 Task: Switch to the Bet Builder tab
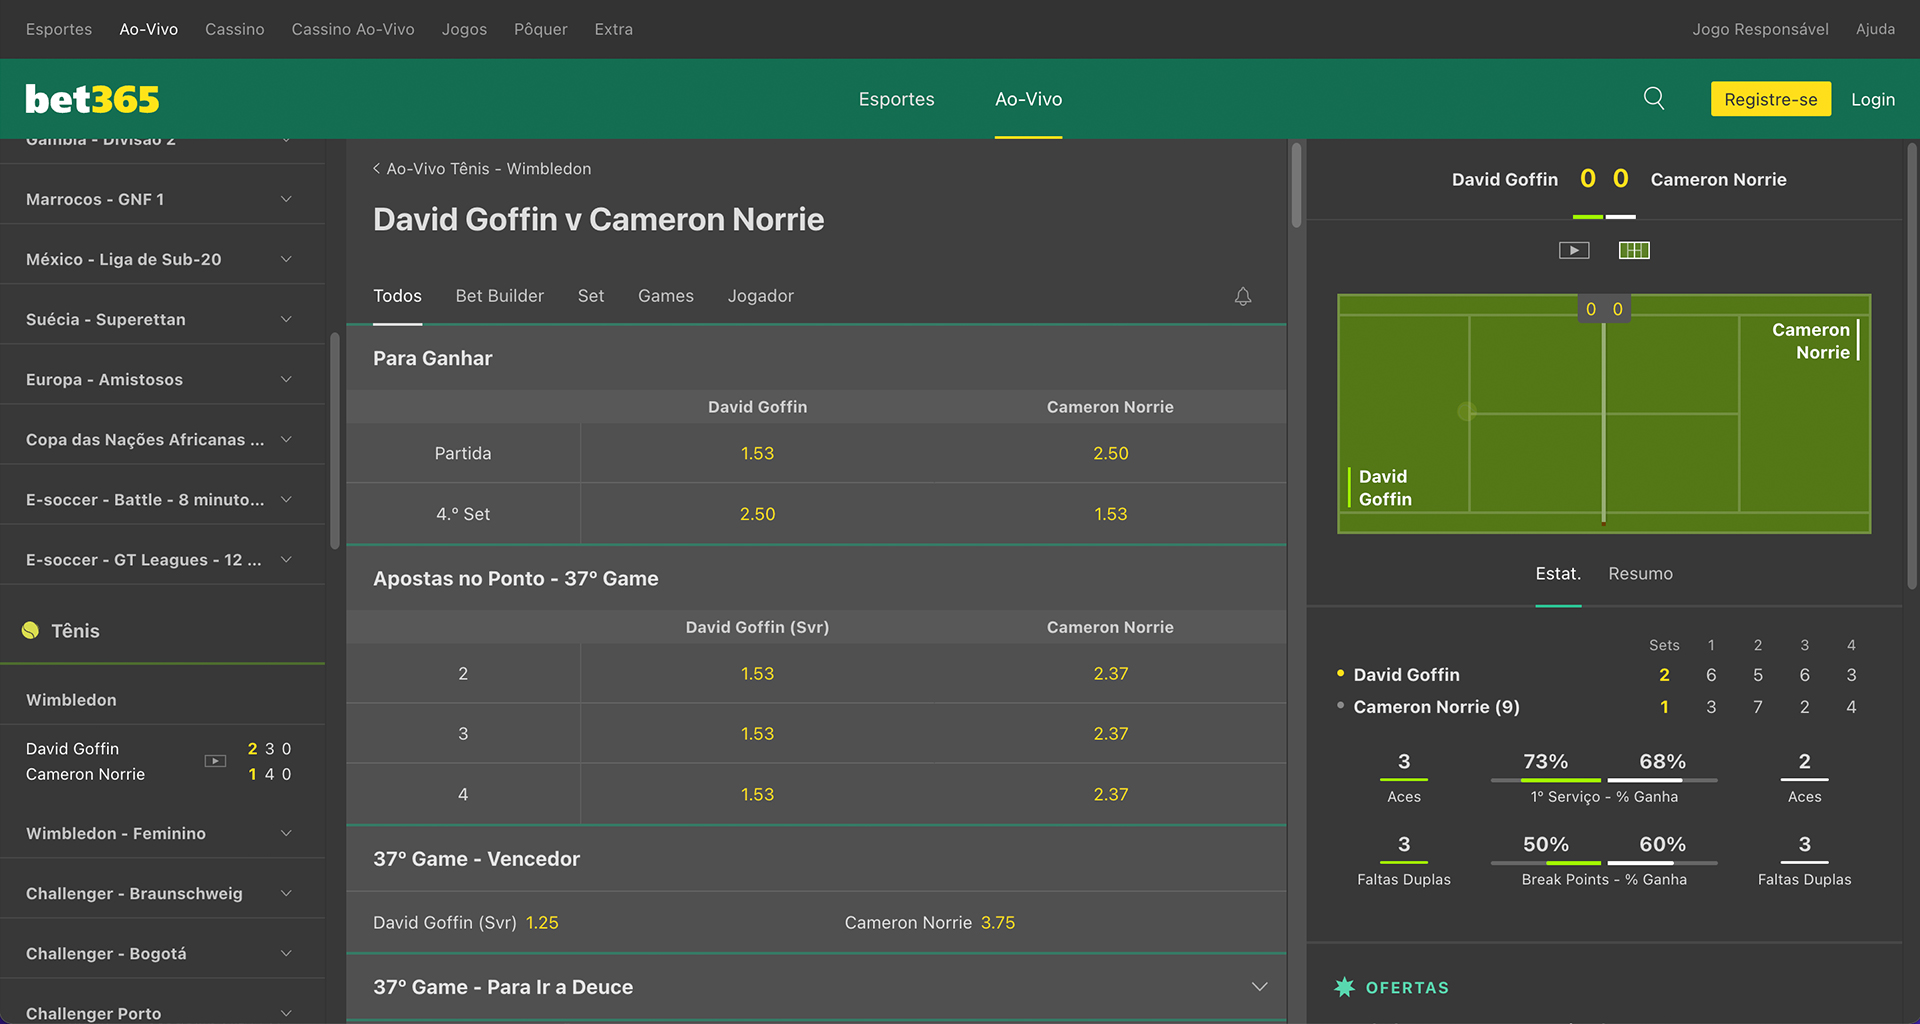point(500,296)
